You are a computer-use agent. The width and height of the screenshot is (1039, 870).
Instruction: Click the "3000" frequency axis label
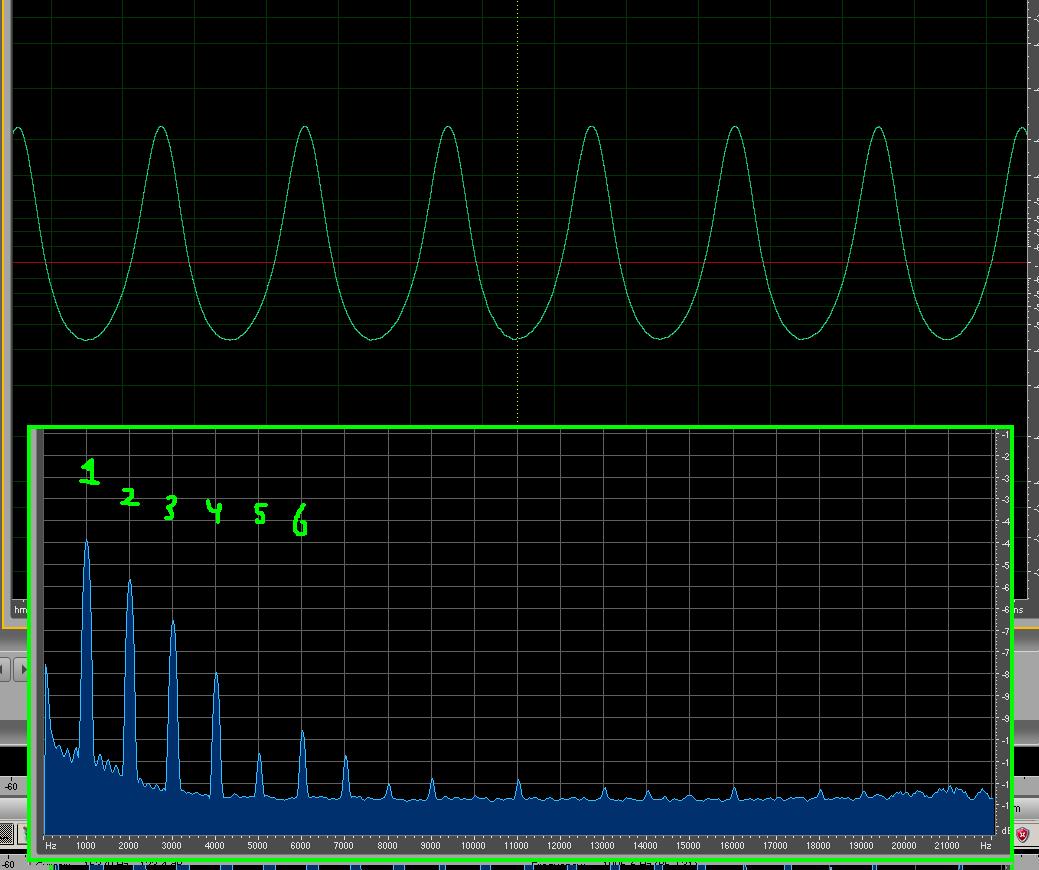point(172,845)
